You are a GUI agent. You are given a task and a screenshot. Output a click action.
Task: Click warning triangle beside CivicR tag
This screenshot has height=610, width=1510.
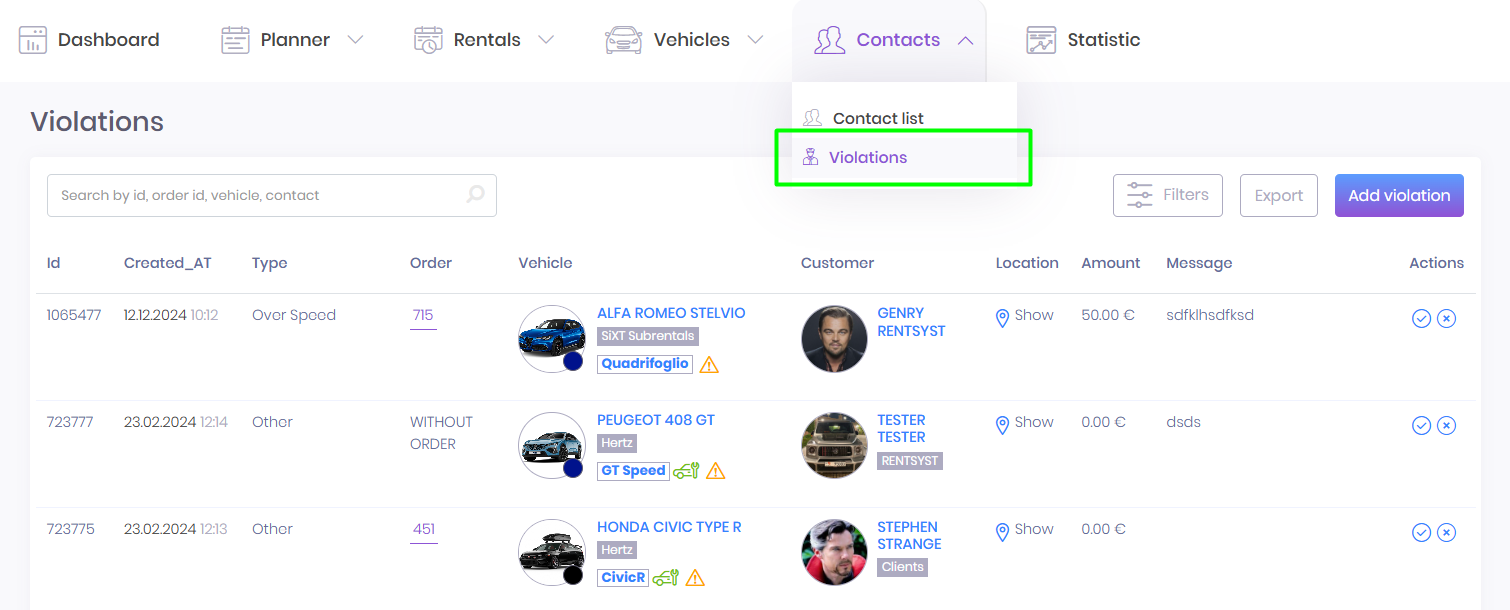(x=695, y=578)
